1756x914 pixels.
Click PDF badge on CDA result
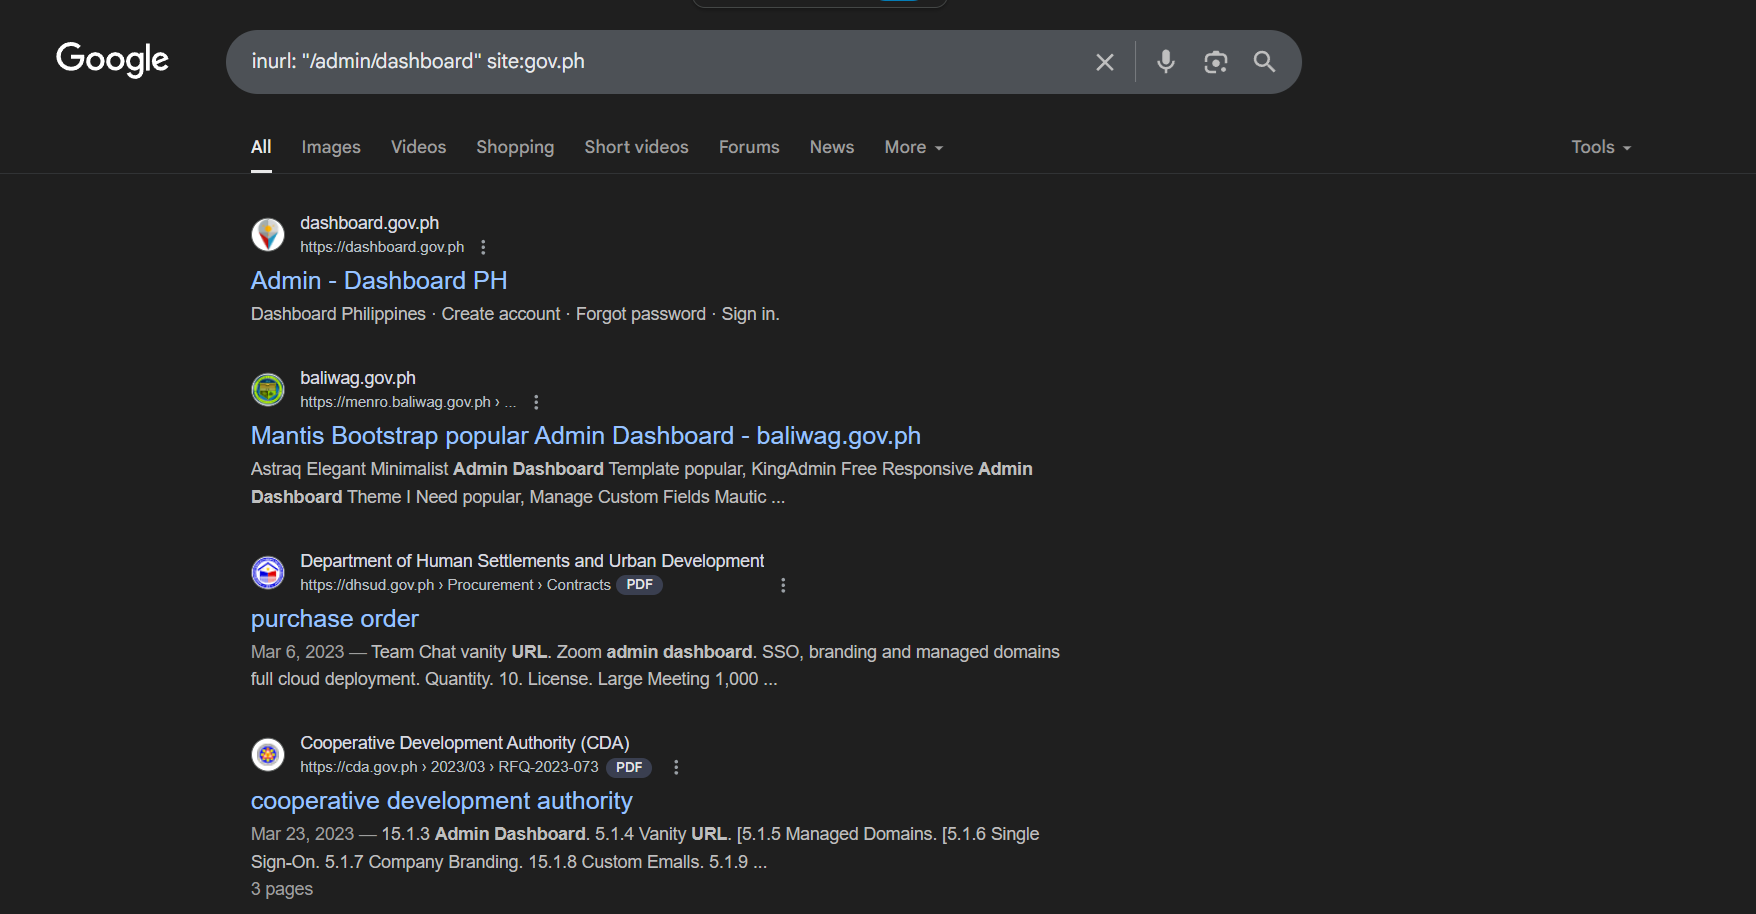pos(629,767)
